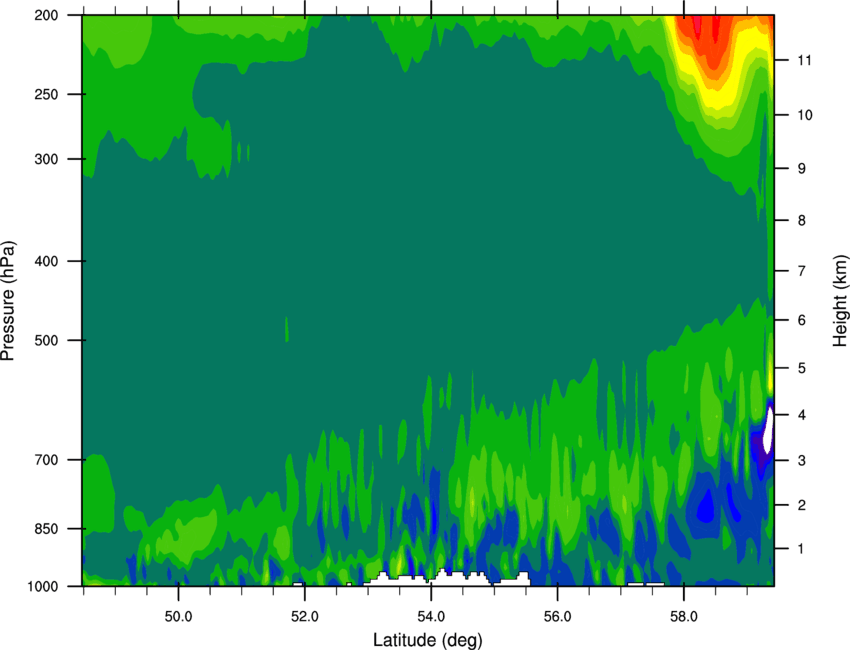Pick the 4 km height label
Image resolution: width=850 pixels, height=650 pixels.
pos(802,415)
